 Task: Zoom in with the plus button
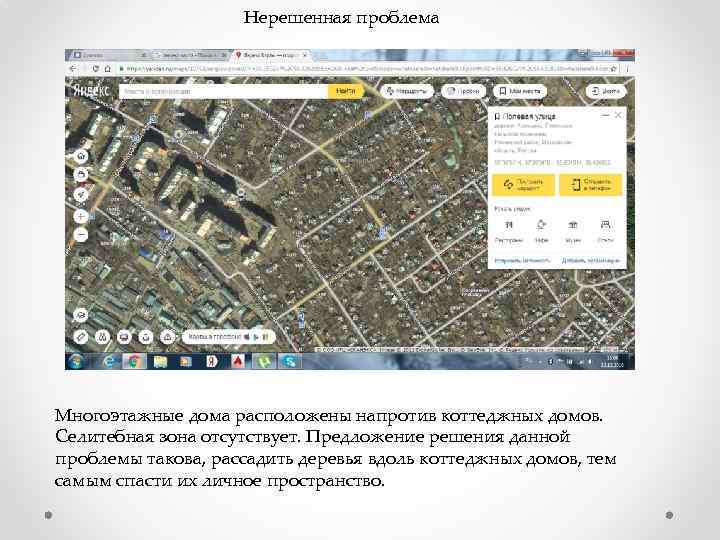(81, 216)
